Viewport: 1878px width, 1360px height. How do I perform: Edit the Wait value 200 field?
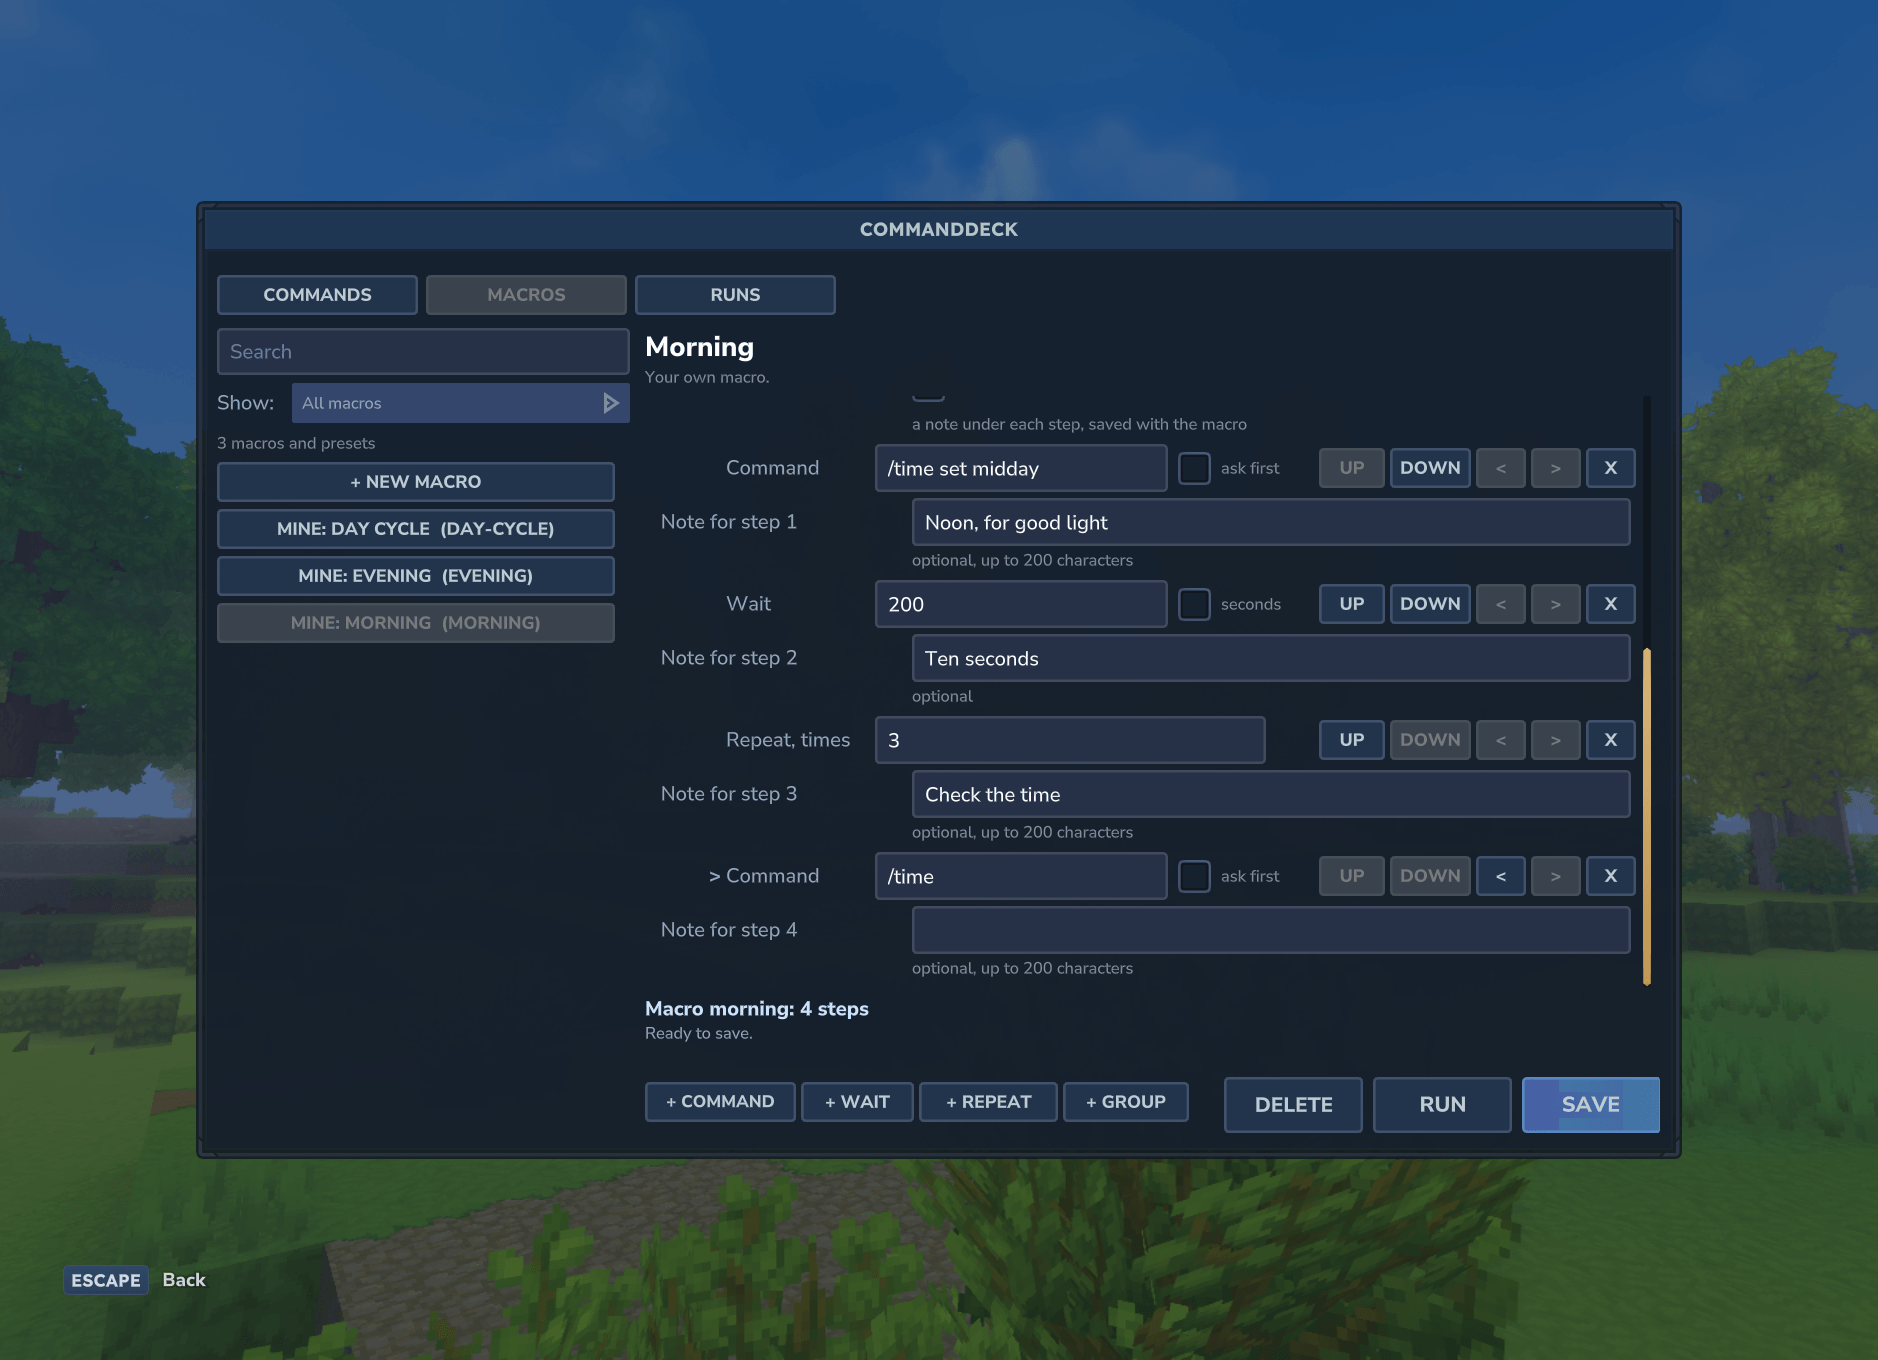tap(1021, 604)
